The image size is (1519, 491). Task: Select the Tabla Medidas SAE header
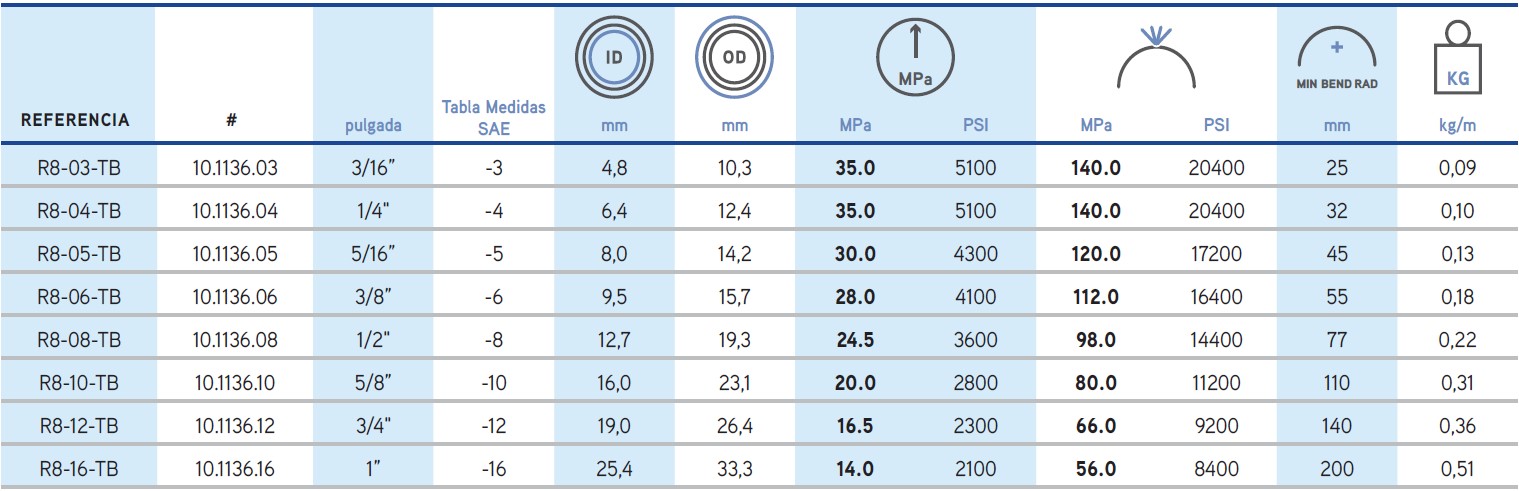(494, 117)
